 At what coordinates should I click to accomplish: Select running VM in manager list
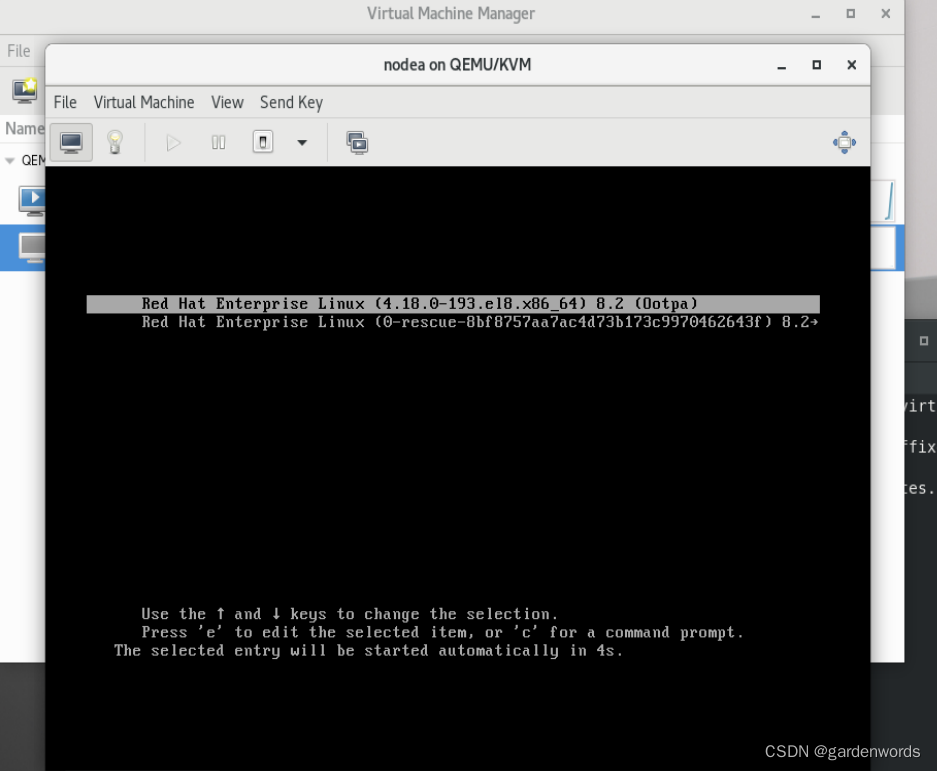pos(31,200)
